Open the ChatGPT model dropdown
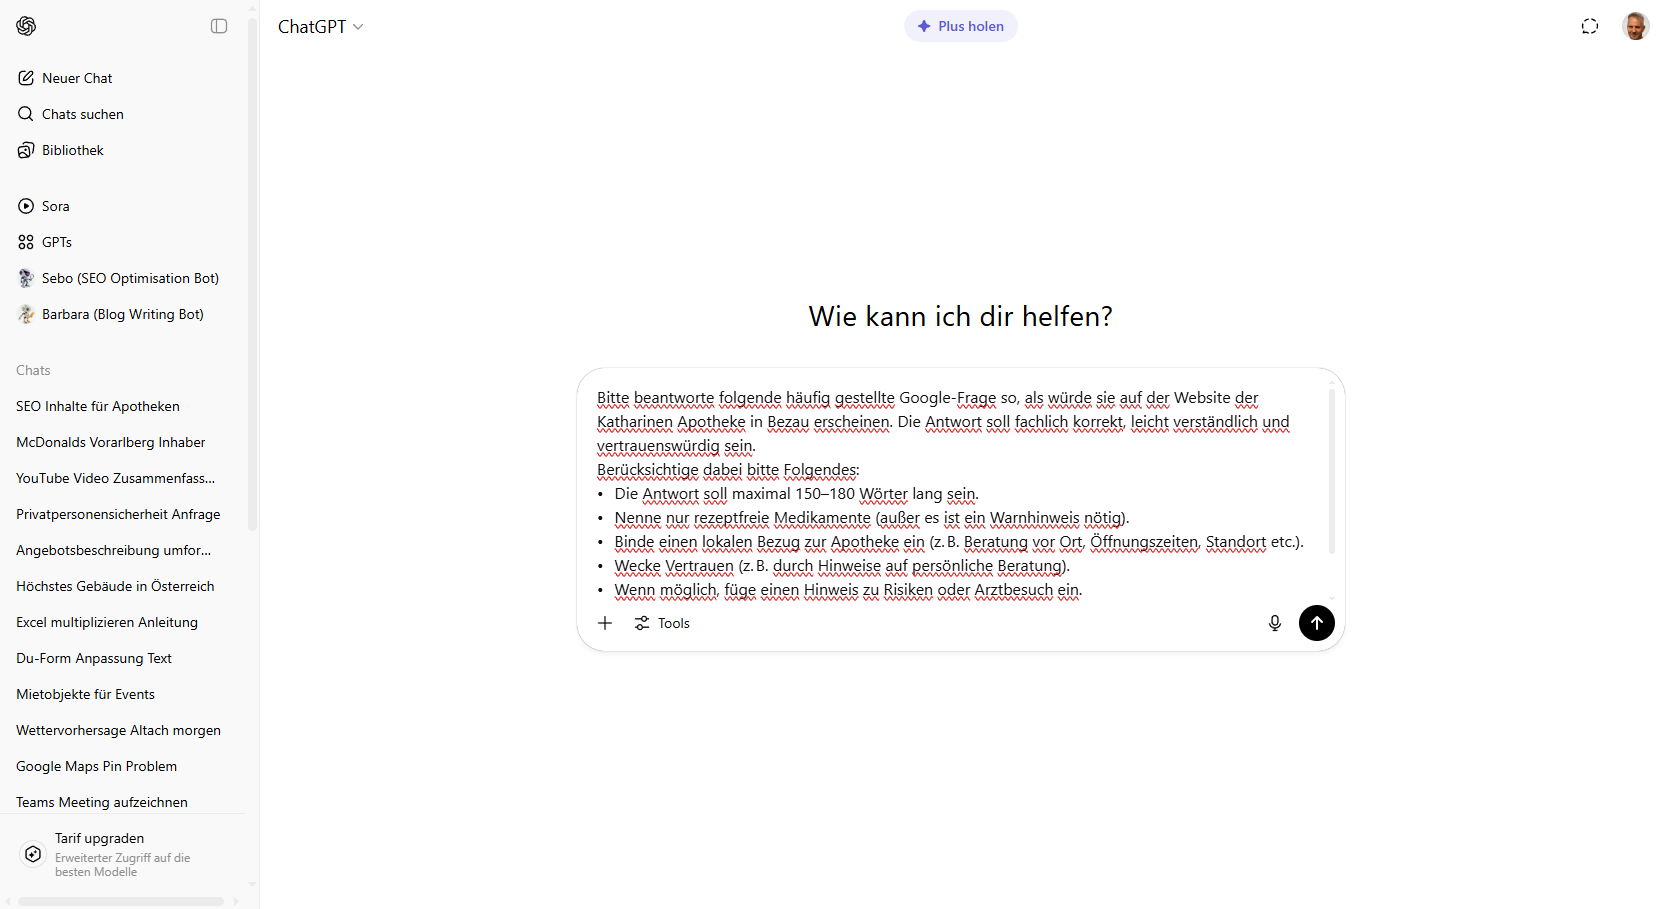Screen dimensions: 1662x909 (x=320, y=27)
